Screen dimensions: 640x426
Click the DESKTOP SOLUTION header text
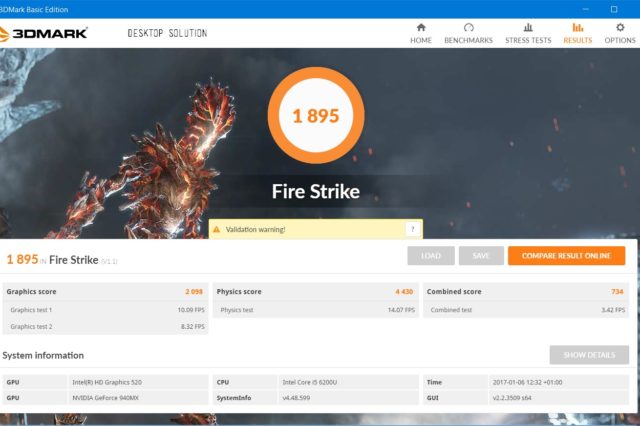[x=167, y=33]
